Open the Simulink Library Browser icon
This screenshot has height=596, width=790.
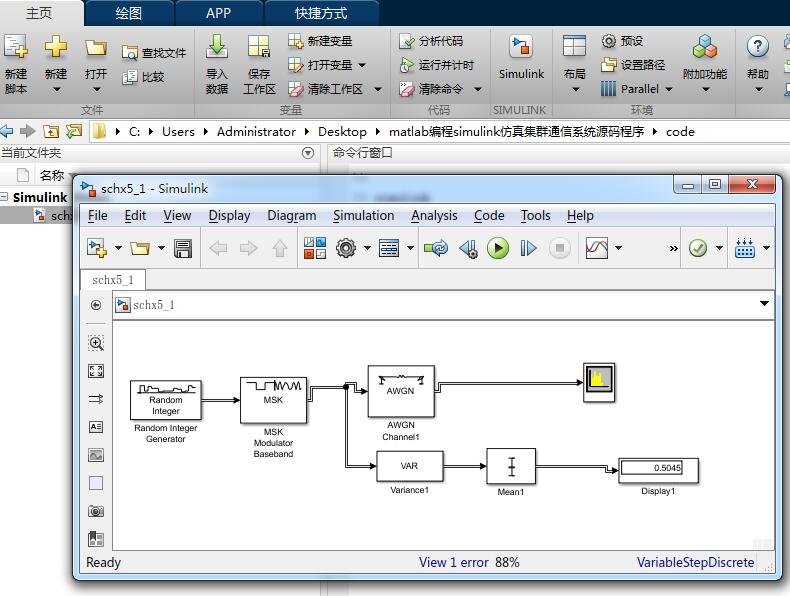click(315, 248)
